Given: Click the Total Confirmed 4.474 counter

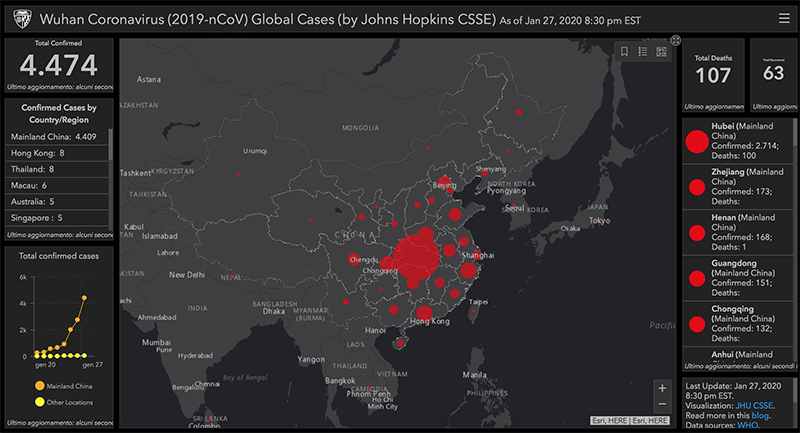Looking at the screenshot, I should point(59,65).
